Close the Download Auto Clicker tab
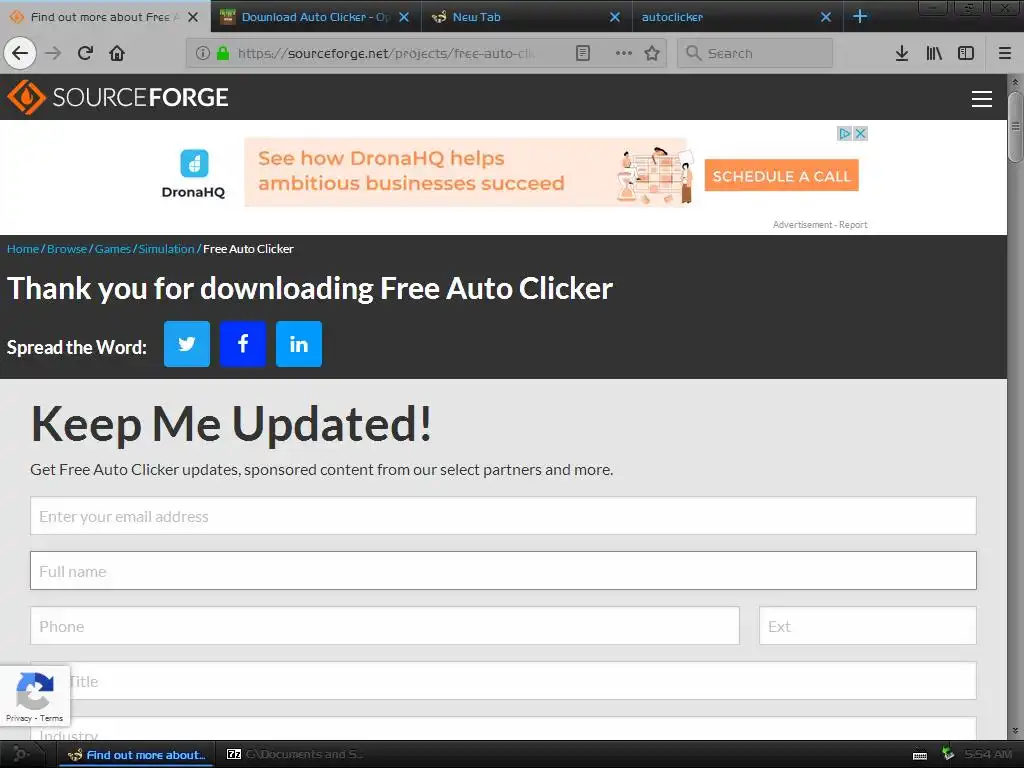Image resolution: width=1024 pixels, height=768 pixels. 404,17
